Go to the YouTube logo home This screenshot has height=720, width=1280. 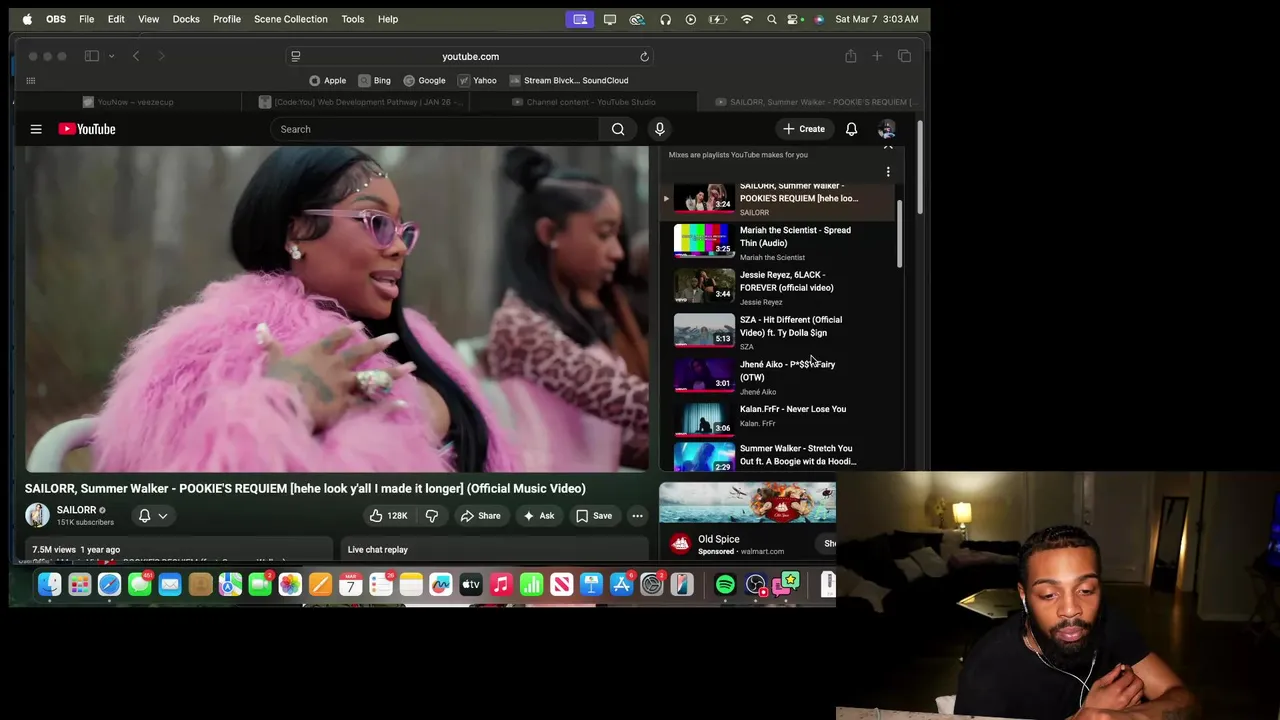click(x=87, y=129)
